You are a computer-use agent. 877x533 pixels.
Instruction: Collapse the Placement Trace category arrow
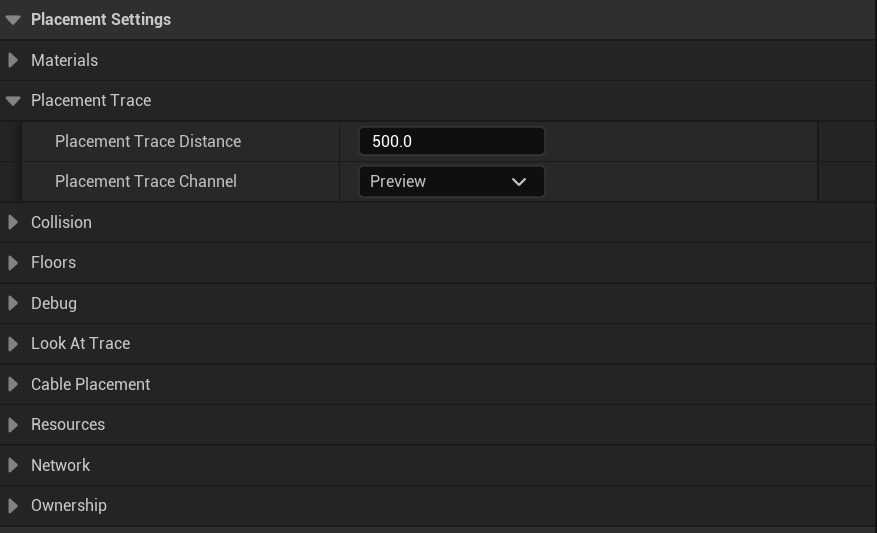click(x=13, y=101)
